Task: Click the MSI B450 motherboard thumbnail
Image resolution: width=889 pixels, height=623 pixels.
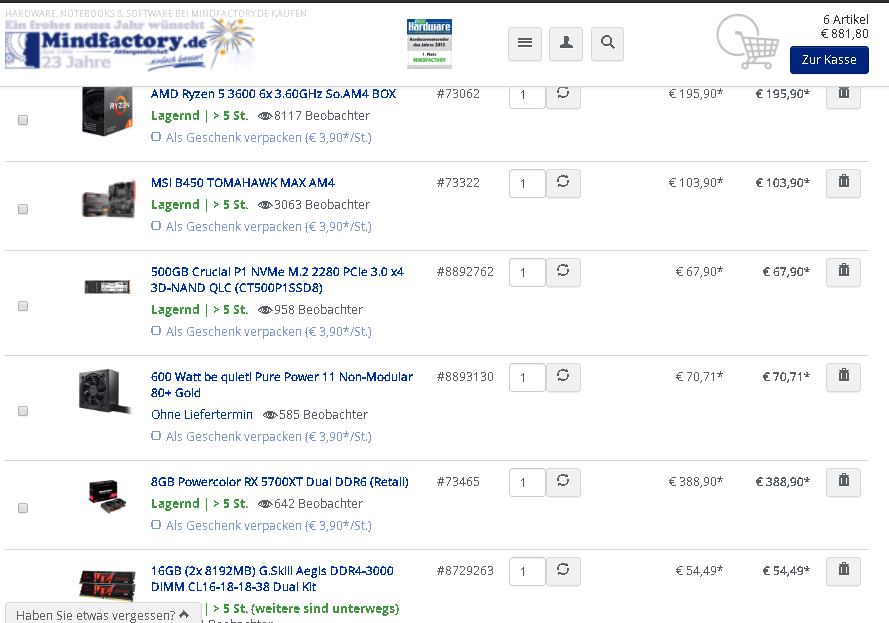Action: point(109,200)
